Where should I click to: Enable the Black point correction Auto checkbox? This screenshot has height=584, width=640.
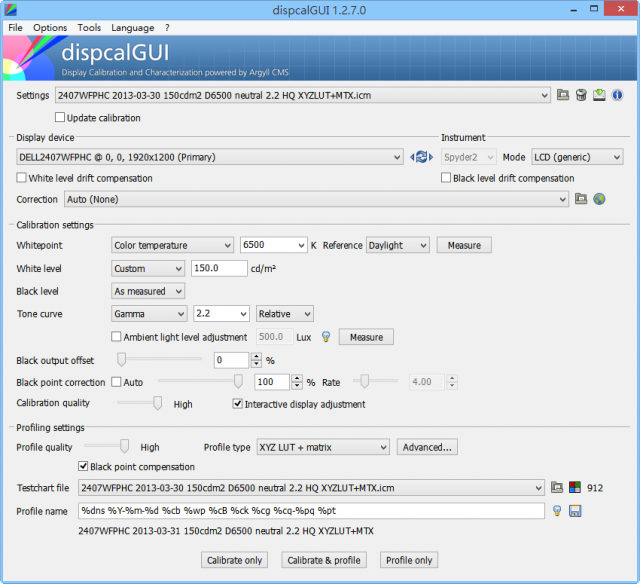(x=116, y=382)
